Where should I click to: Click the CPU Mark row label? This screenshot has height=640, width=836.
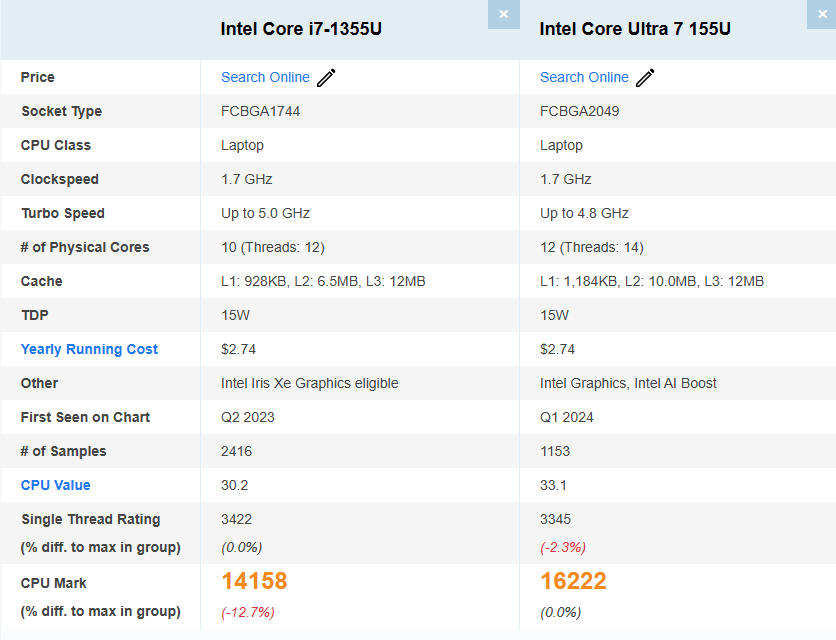pos(53,583)
